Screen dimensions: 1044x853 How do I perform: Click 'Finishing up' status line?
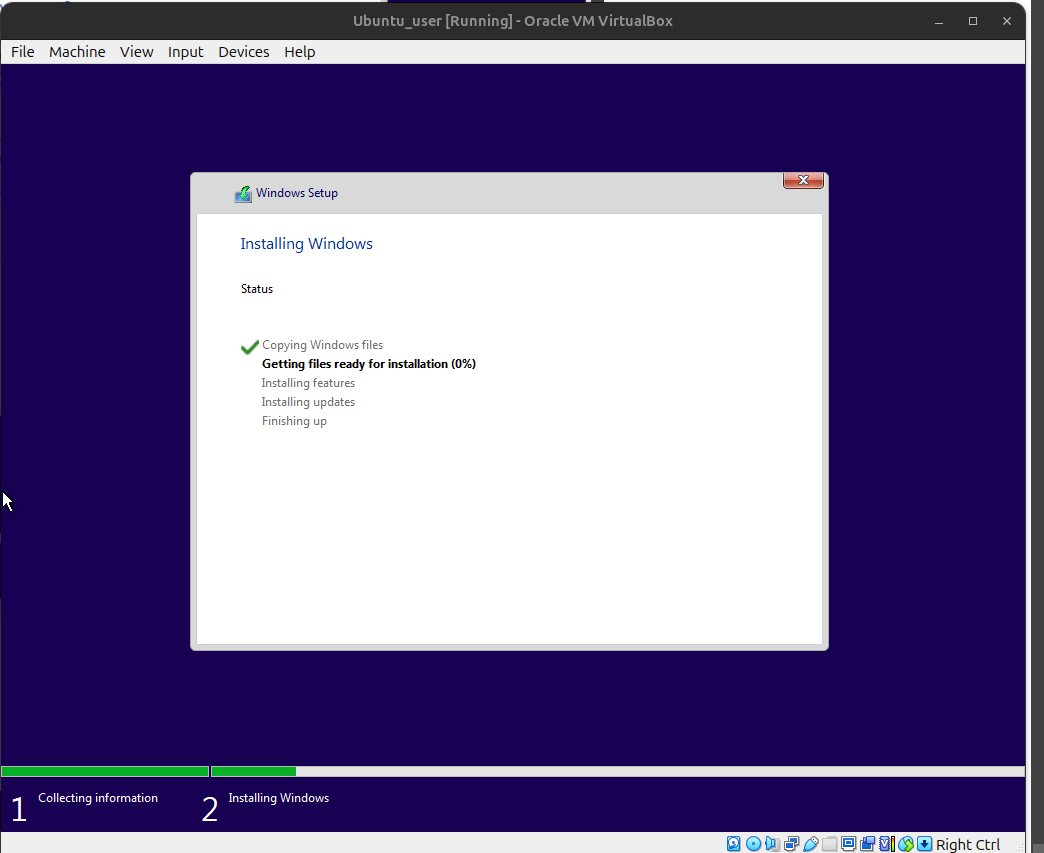coord(294,421)
